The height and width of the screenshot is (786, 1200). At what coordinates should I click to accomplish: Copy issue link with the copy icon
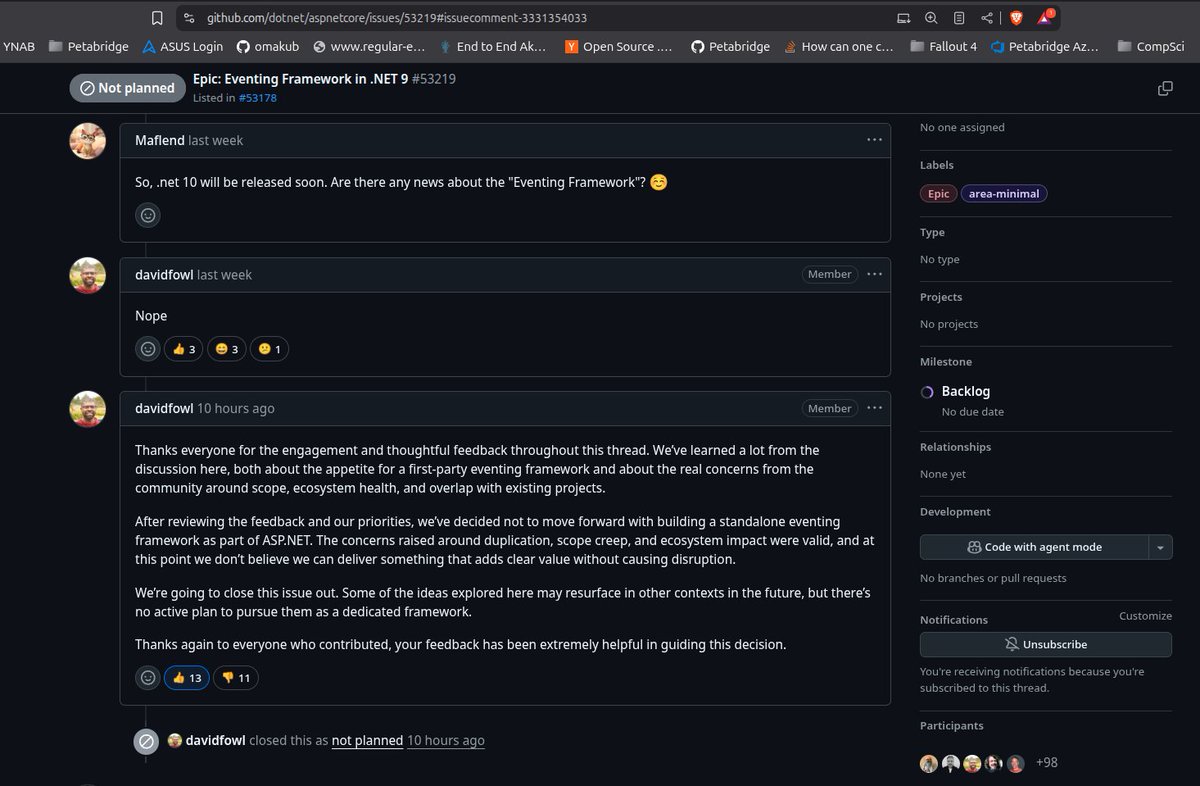(1165, 88)
